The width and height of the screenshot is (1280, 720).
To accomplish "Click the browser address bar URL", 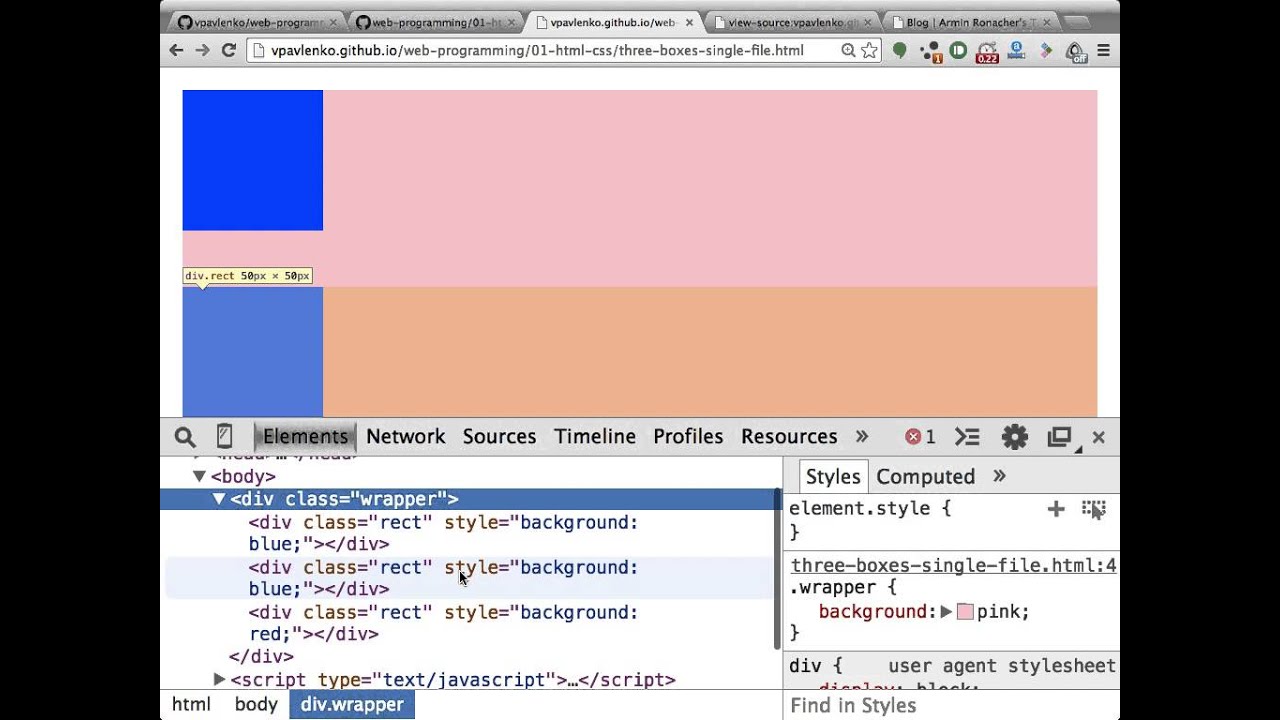I will tap(537, 50).
